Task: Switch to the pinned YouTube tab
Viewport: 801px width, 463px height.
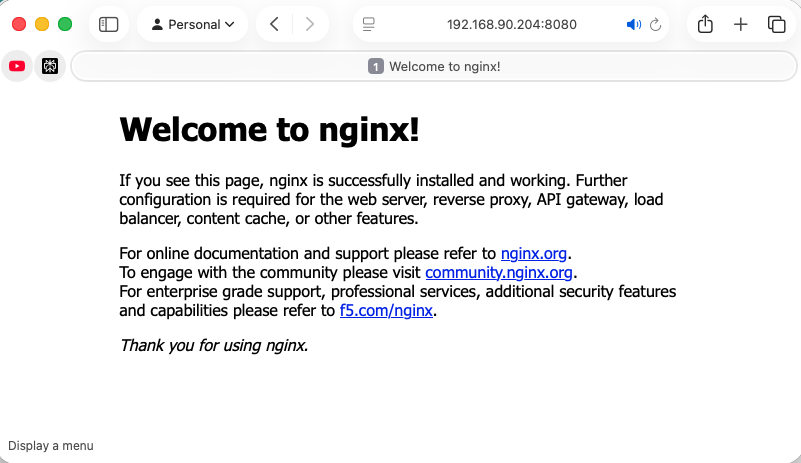Action: [x=17, y=66]
